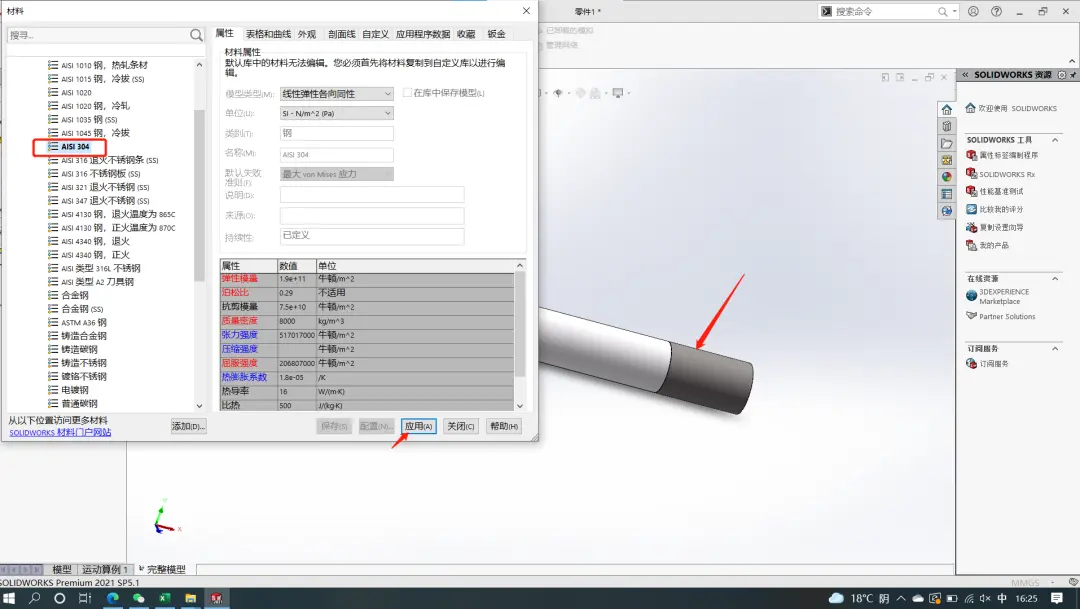Toggle the 'Save model type in library' checkbox
Viewport: 1080px width, 609px height.
tap(407, 92)
